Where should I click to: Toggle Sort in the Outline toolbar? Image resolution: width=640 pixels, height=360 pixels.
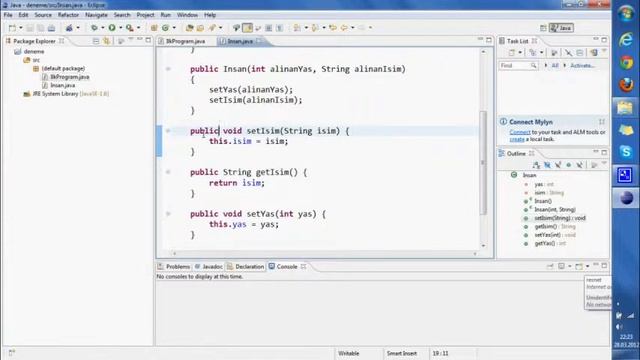click(x=536, y=165)
